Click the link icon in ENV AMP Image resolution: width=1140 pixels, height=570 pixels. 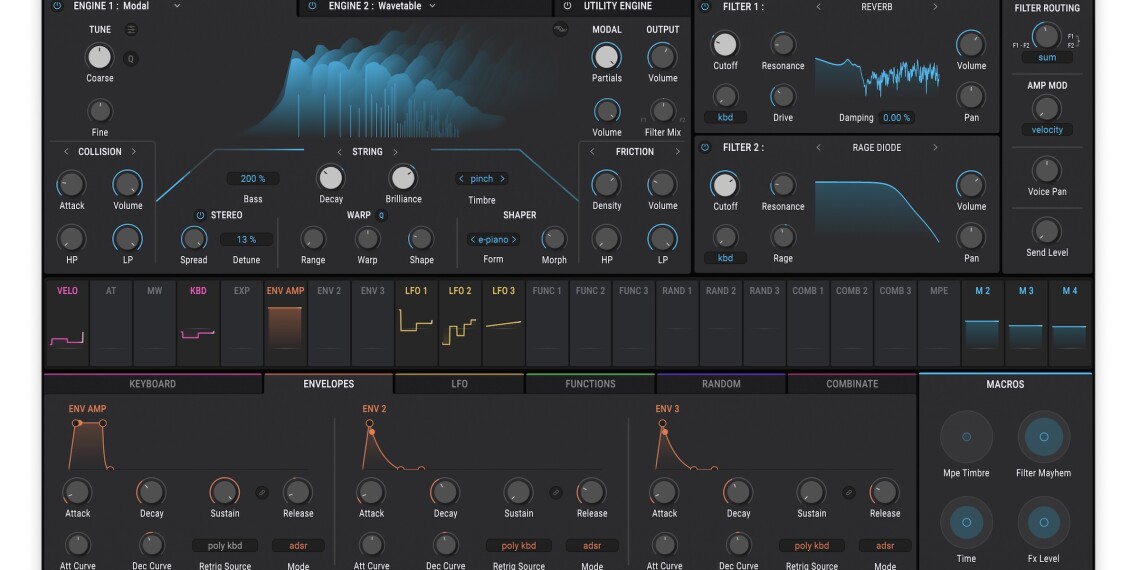click(x=262, y=492)
